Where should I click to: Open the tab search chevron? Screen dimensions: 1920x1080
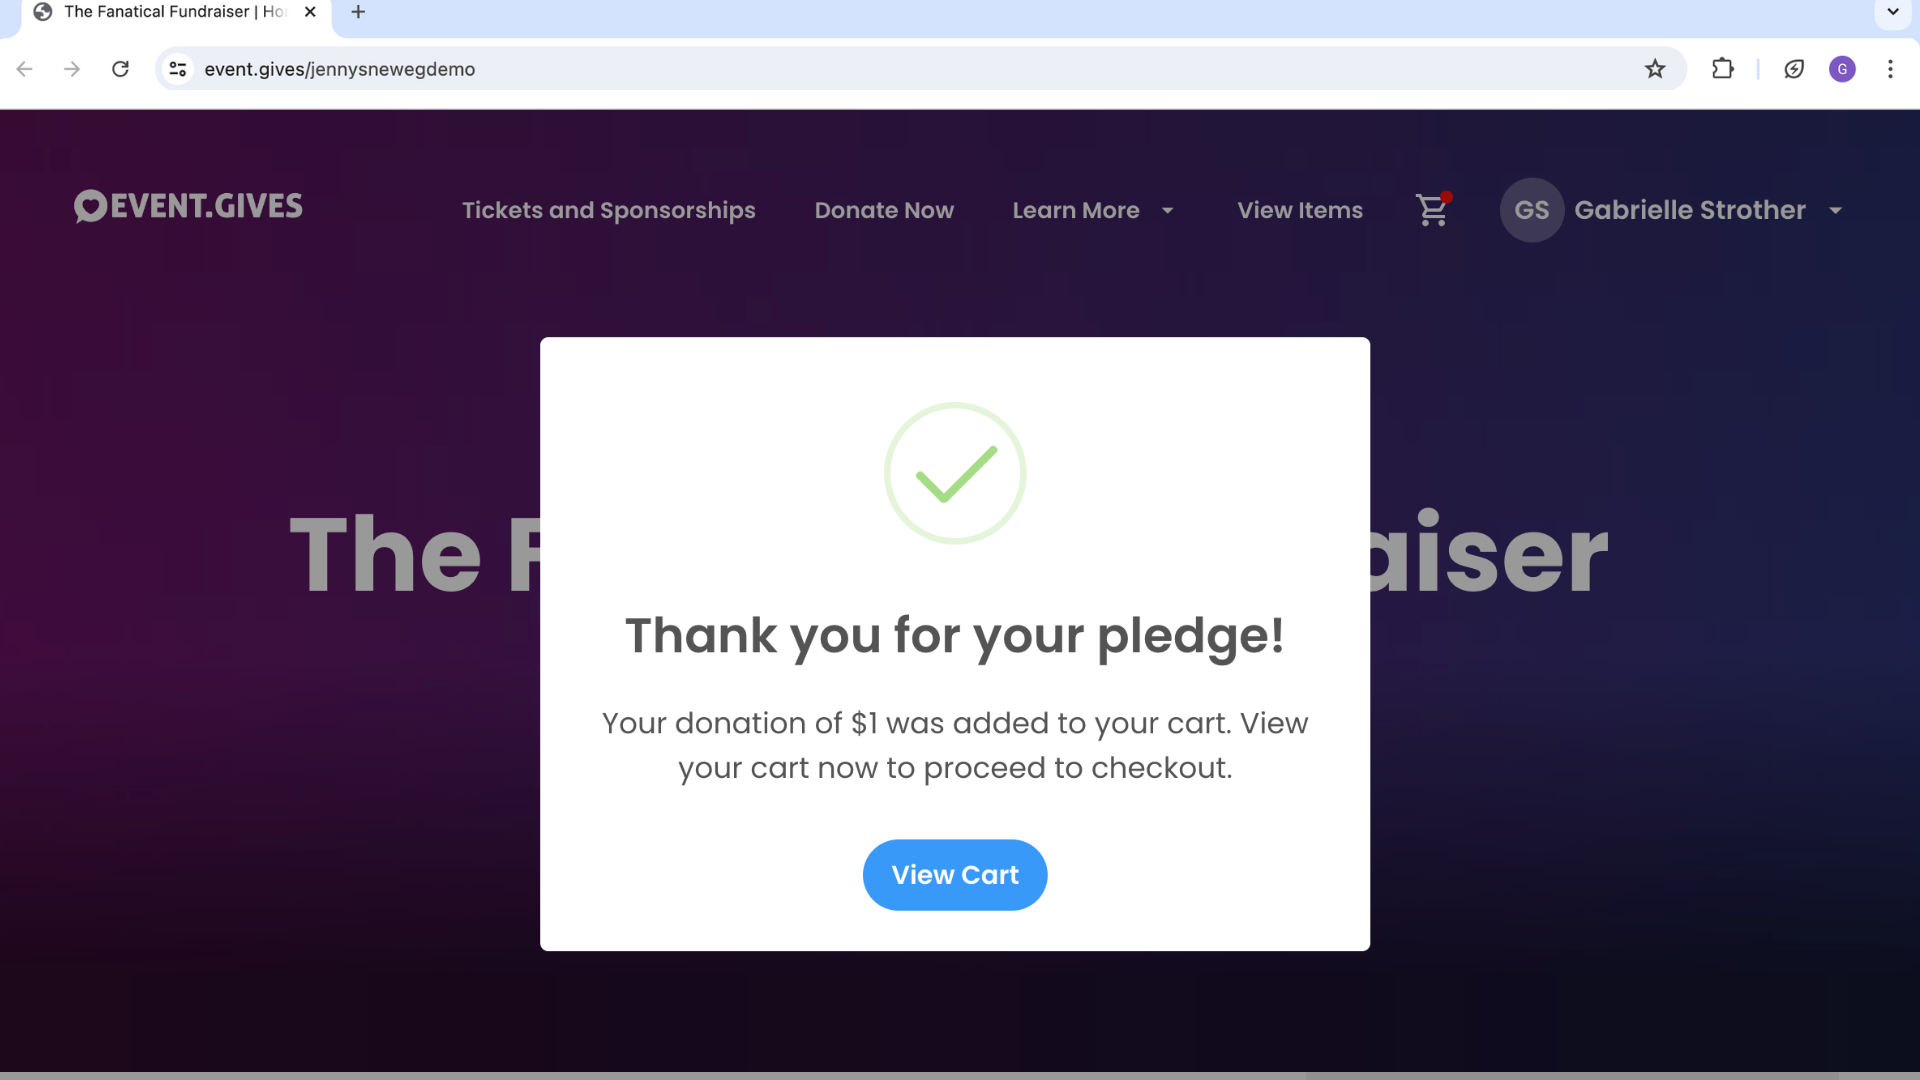pyautogui.click(x=1892, y=12)
